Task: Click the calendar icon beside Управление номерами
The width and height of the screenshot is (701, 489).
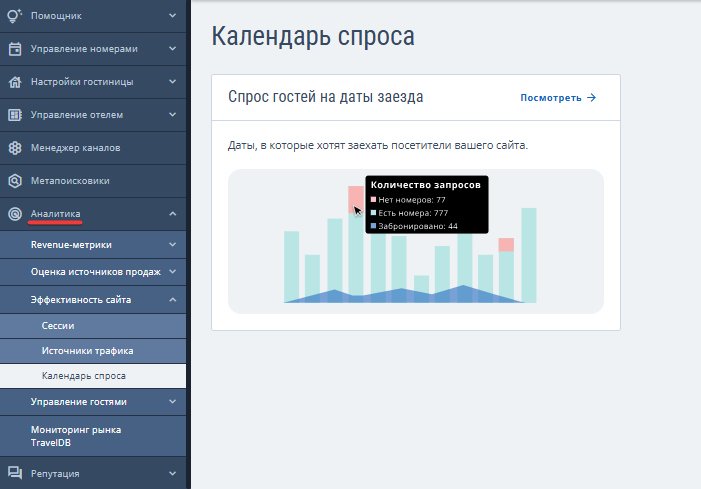Action: [x=15, y=49]
